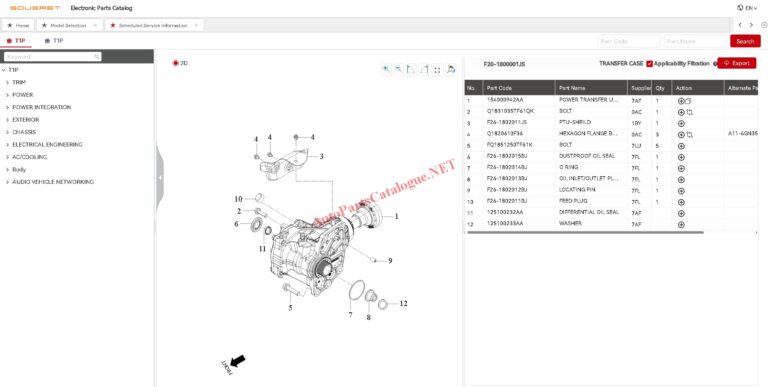Sort by the Part Code column header
This screenshot has width=768, height=387.
pos(518,88)
